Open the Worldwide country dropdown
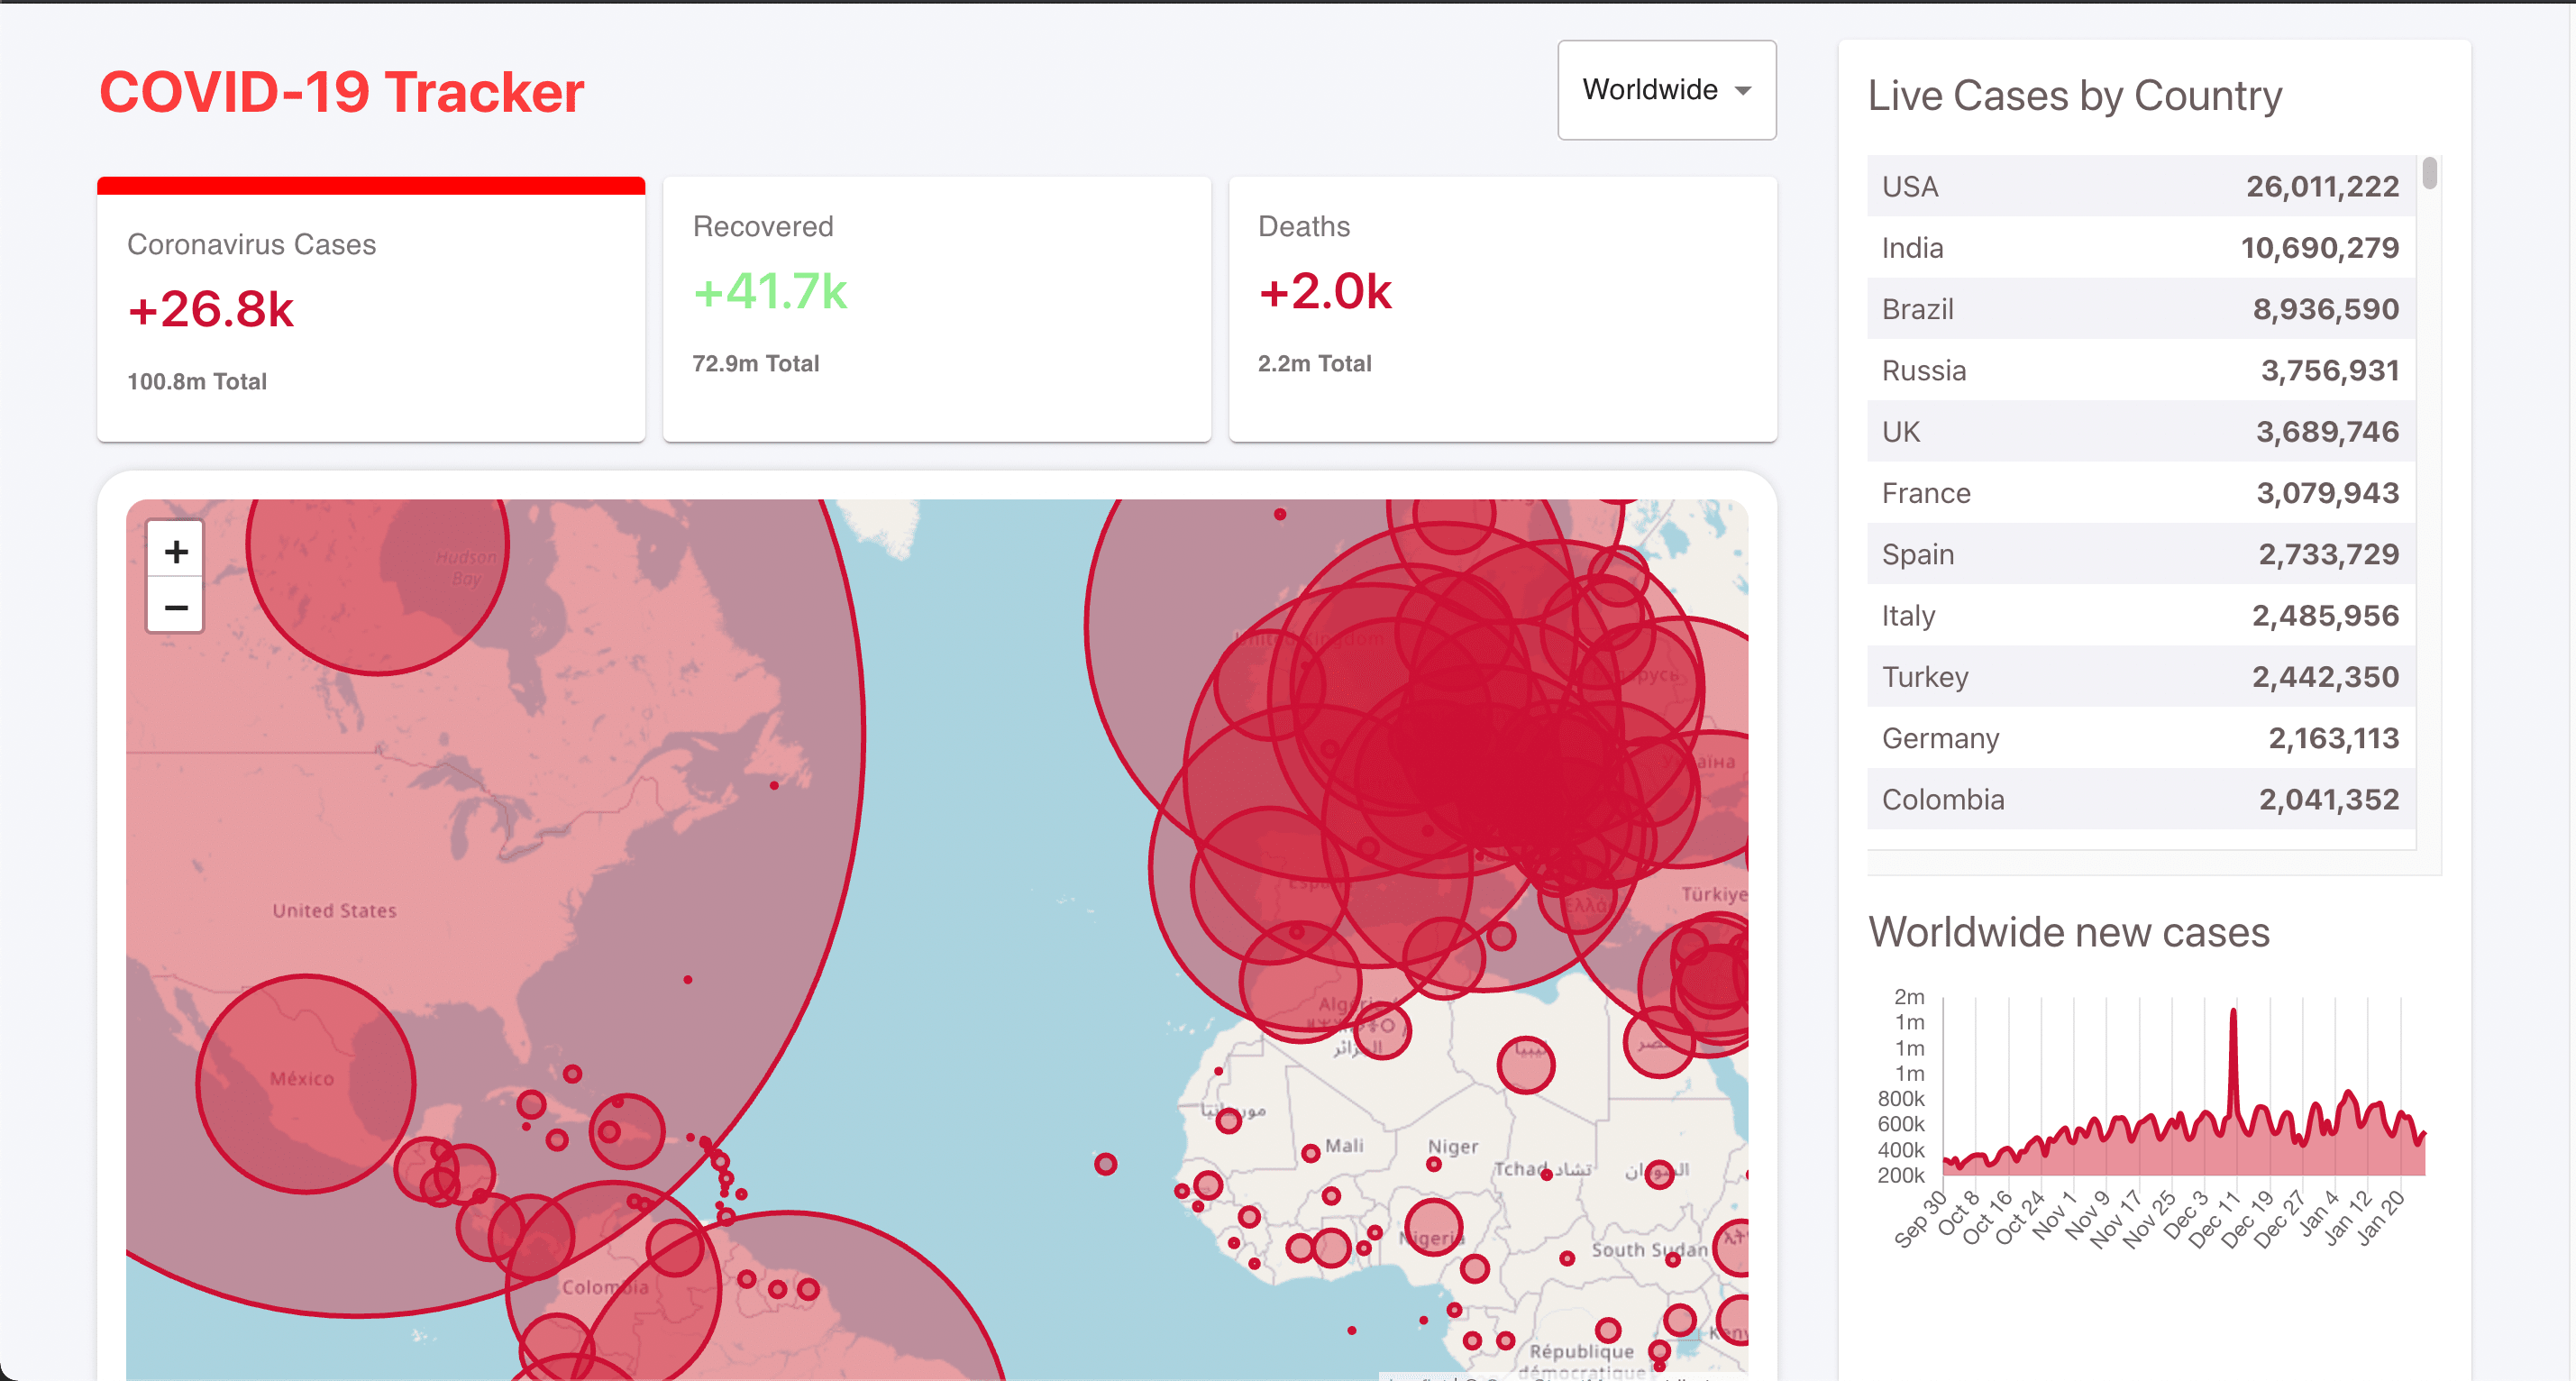This screenshot has width=2576, height=1381. [x=1666, y=90]
